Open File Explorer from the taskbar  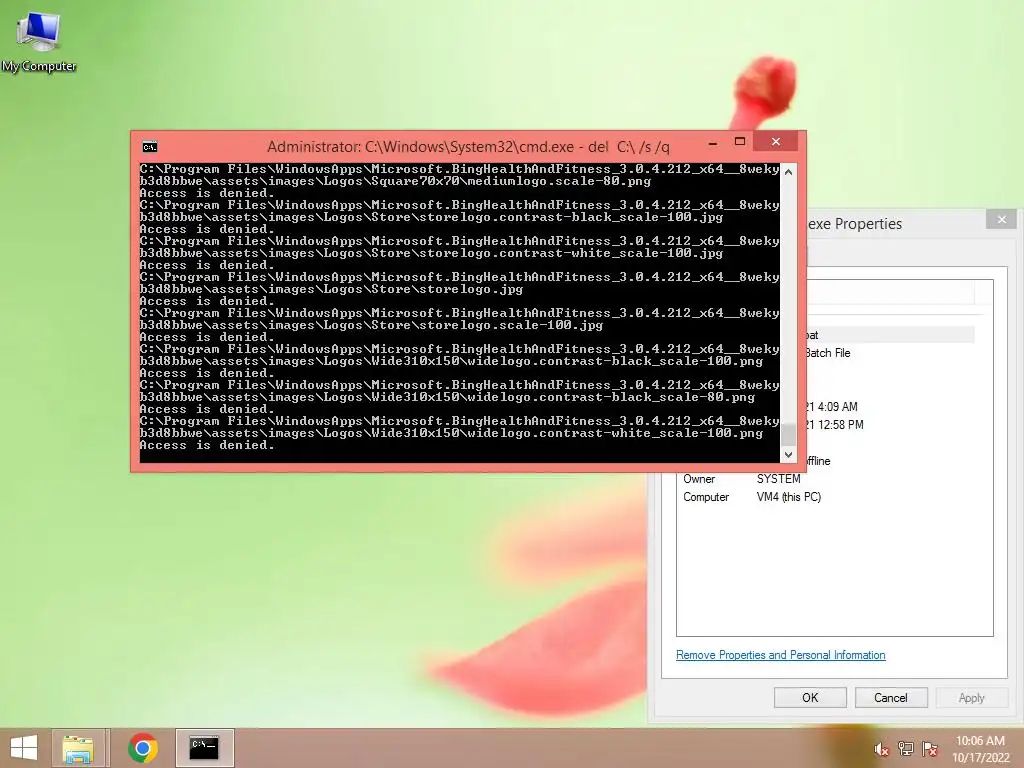pos(78,748)
